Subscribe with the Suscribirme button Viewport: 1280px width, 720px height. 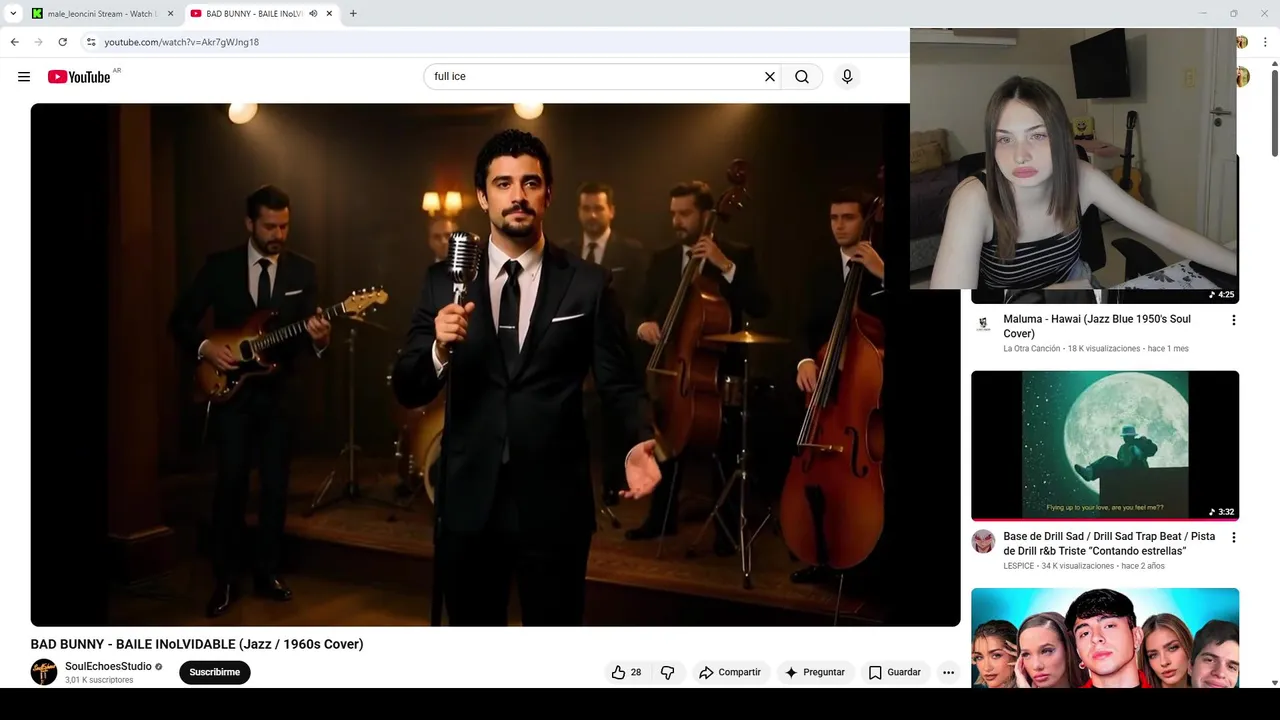[215, 672]
